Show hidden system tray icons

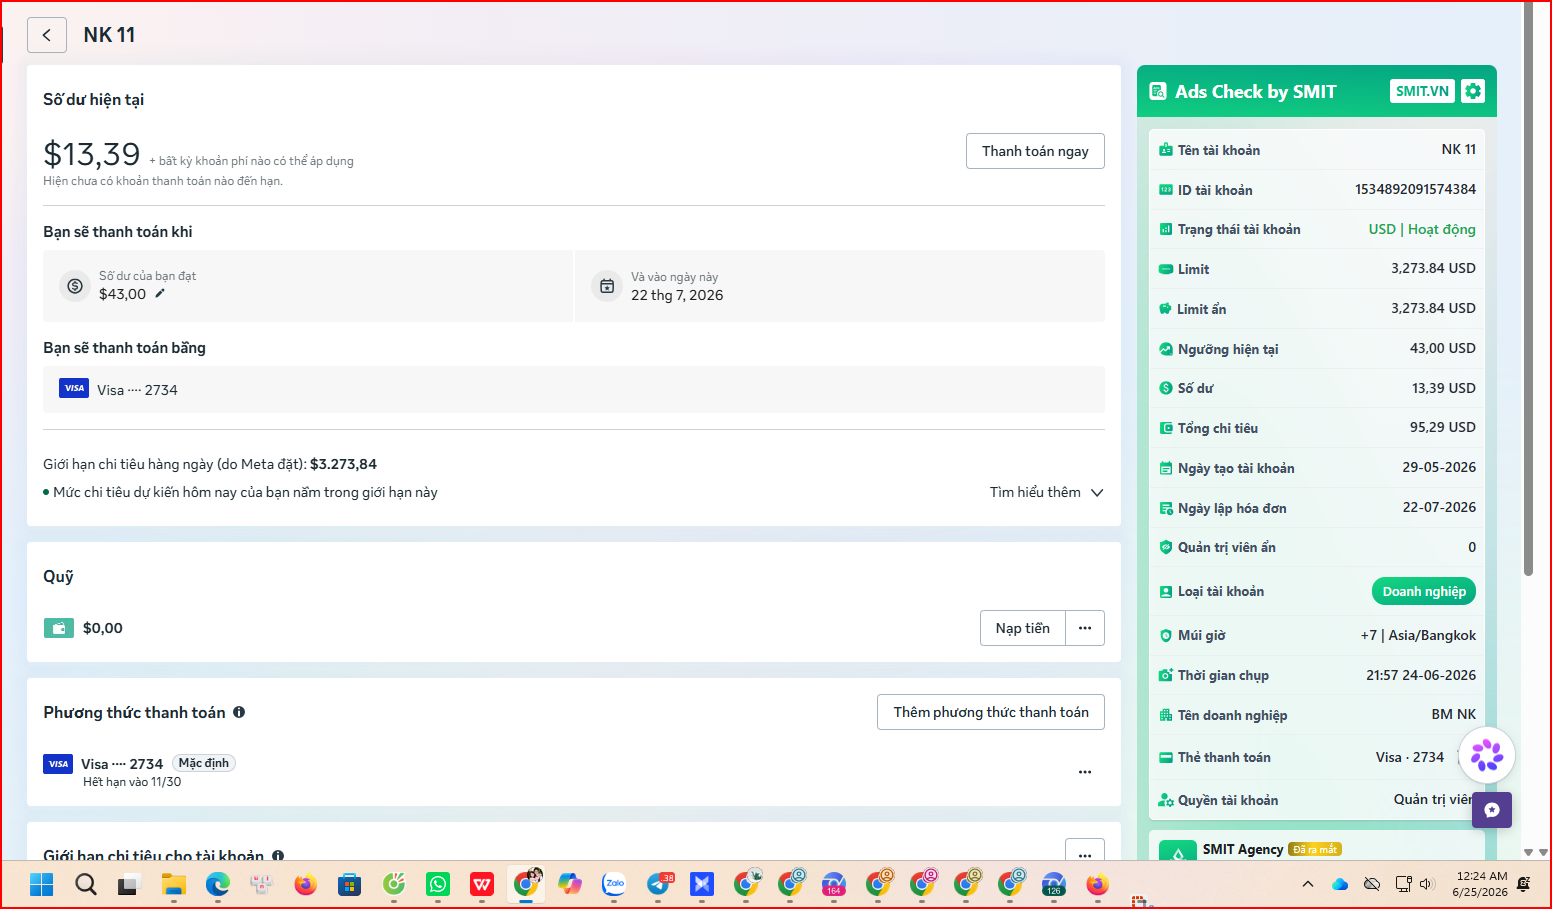(1308, 884)
